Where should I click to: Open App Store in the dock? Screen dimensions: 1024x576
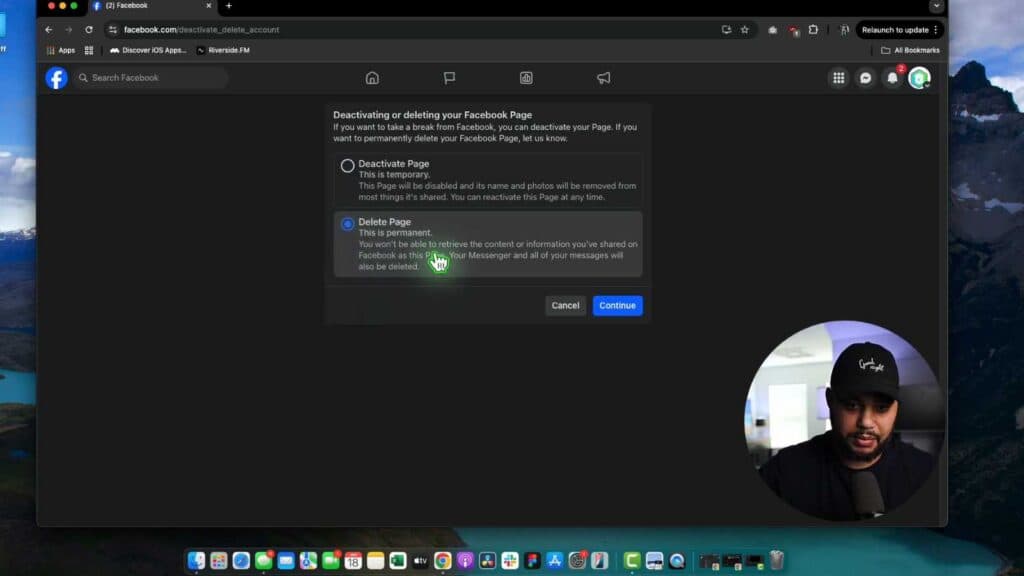(x=554, y=560)
